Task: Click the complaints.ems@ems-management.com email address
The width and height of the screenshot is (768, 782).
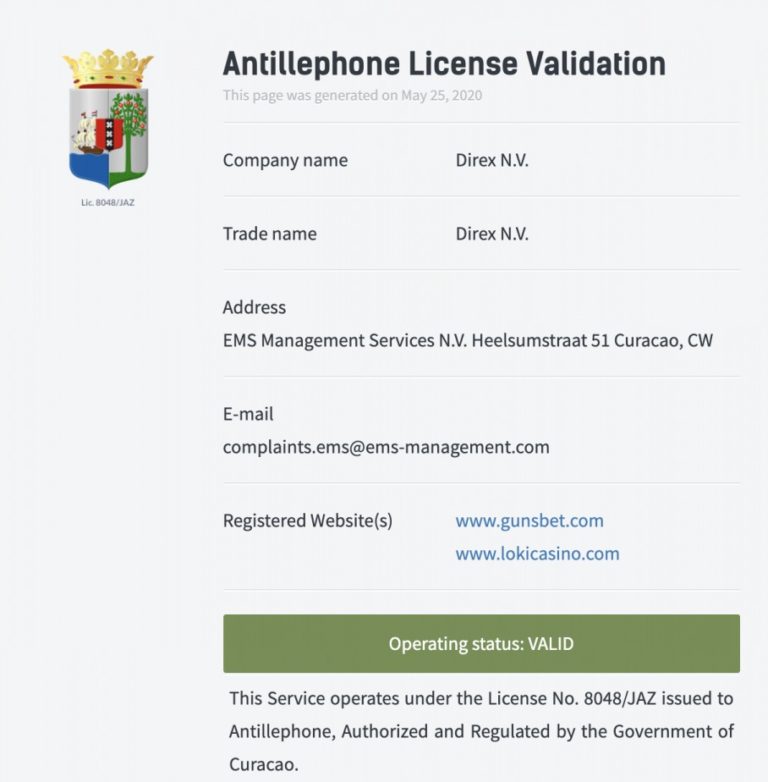Action: 386,447
